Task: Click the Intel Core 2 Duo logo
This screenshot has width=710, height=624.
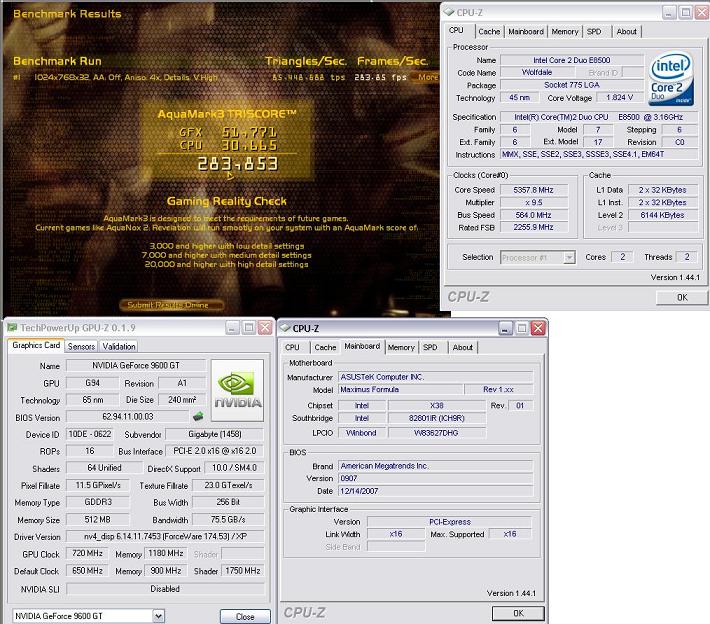Action: click(x=671, y=79)
